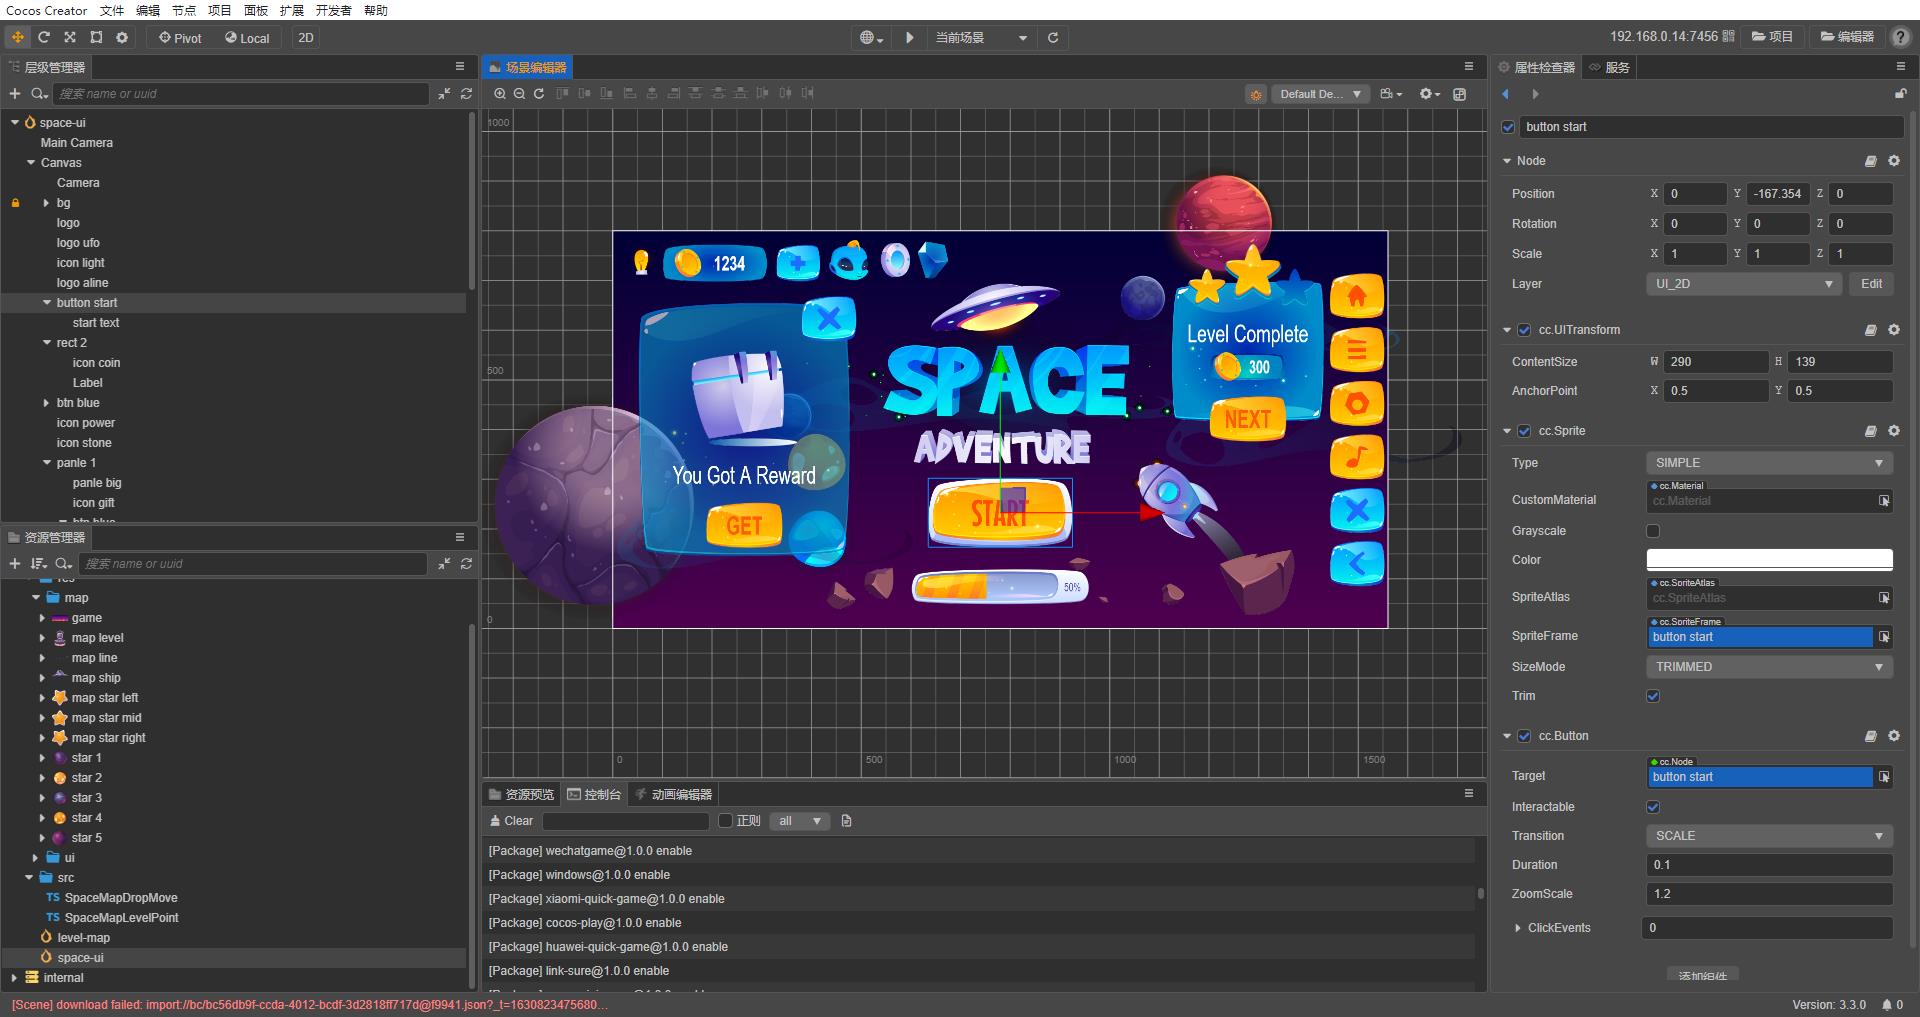This screenshot has height=1017, width=1920.
Task: Open the sprite Color swatch
Action: tap(1768, 560)
